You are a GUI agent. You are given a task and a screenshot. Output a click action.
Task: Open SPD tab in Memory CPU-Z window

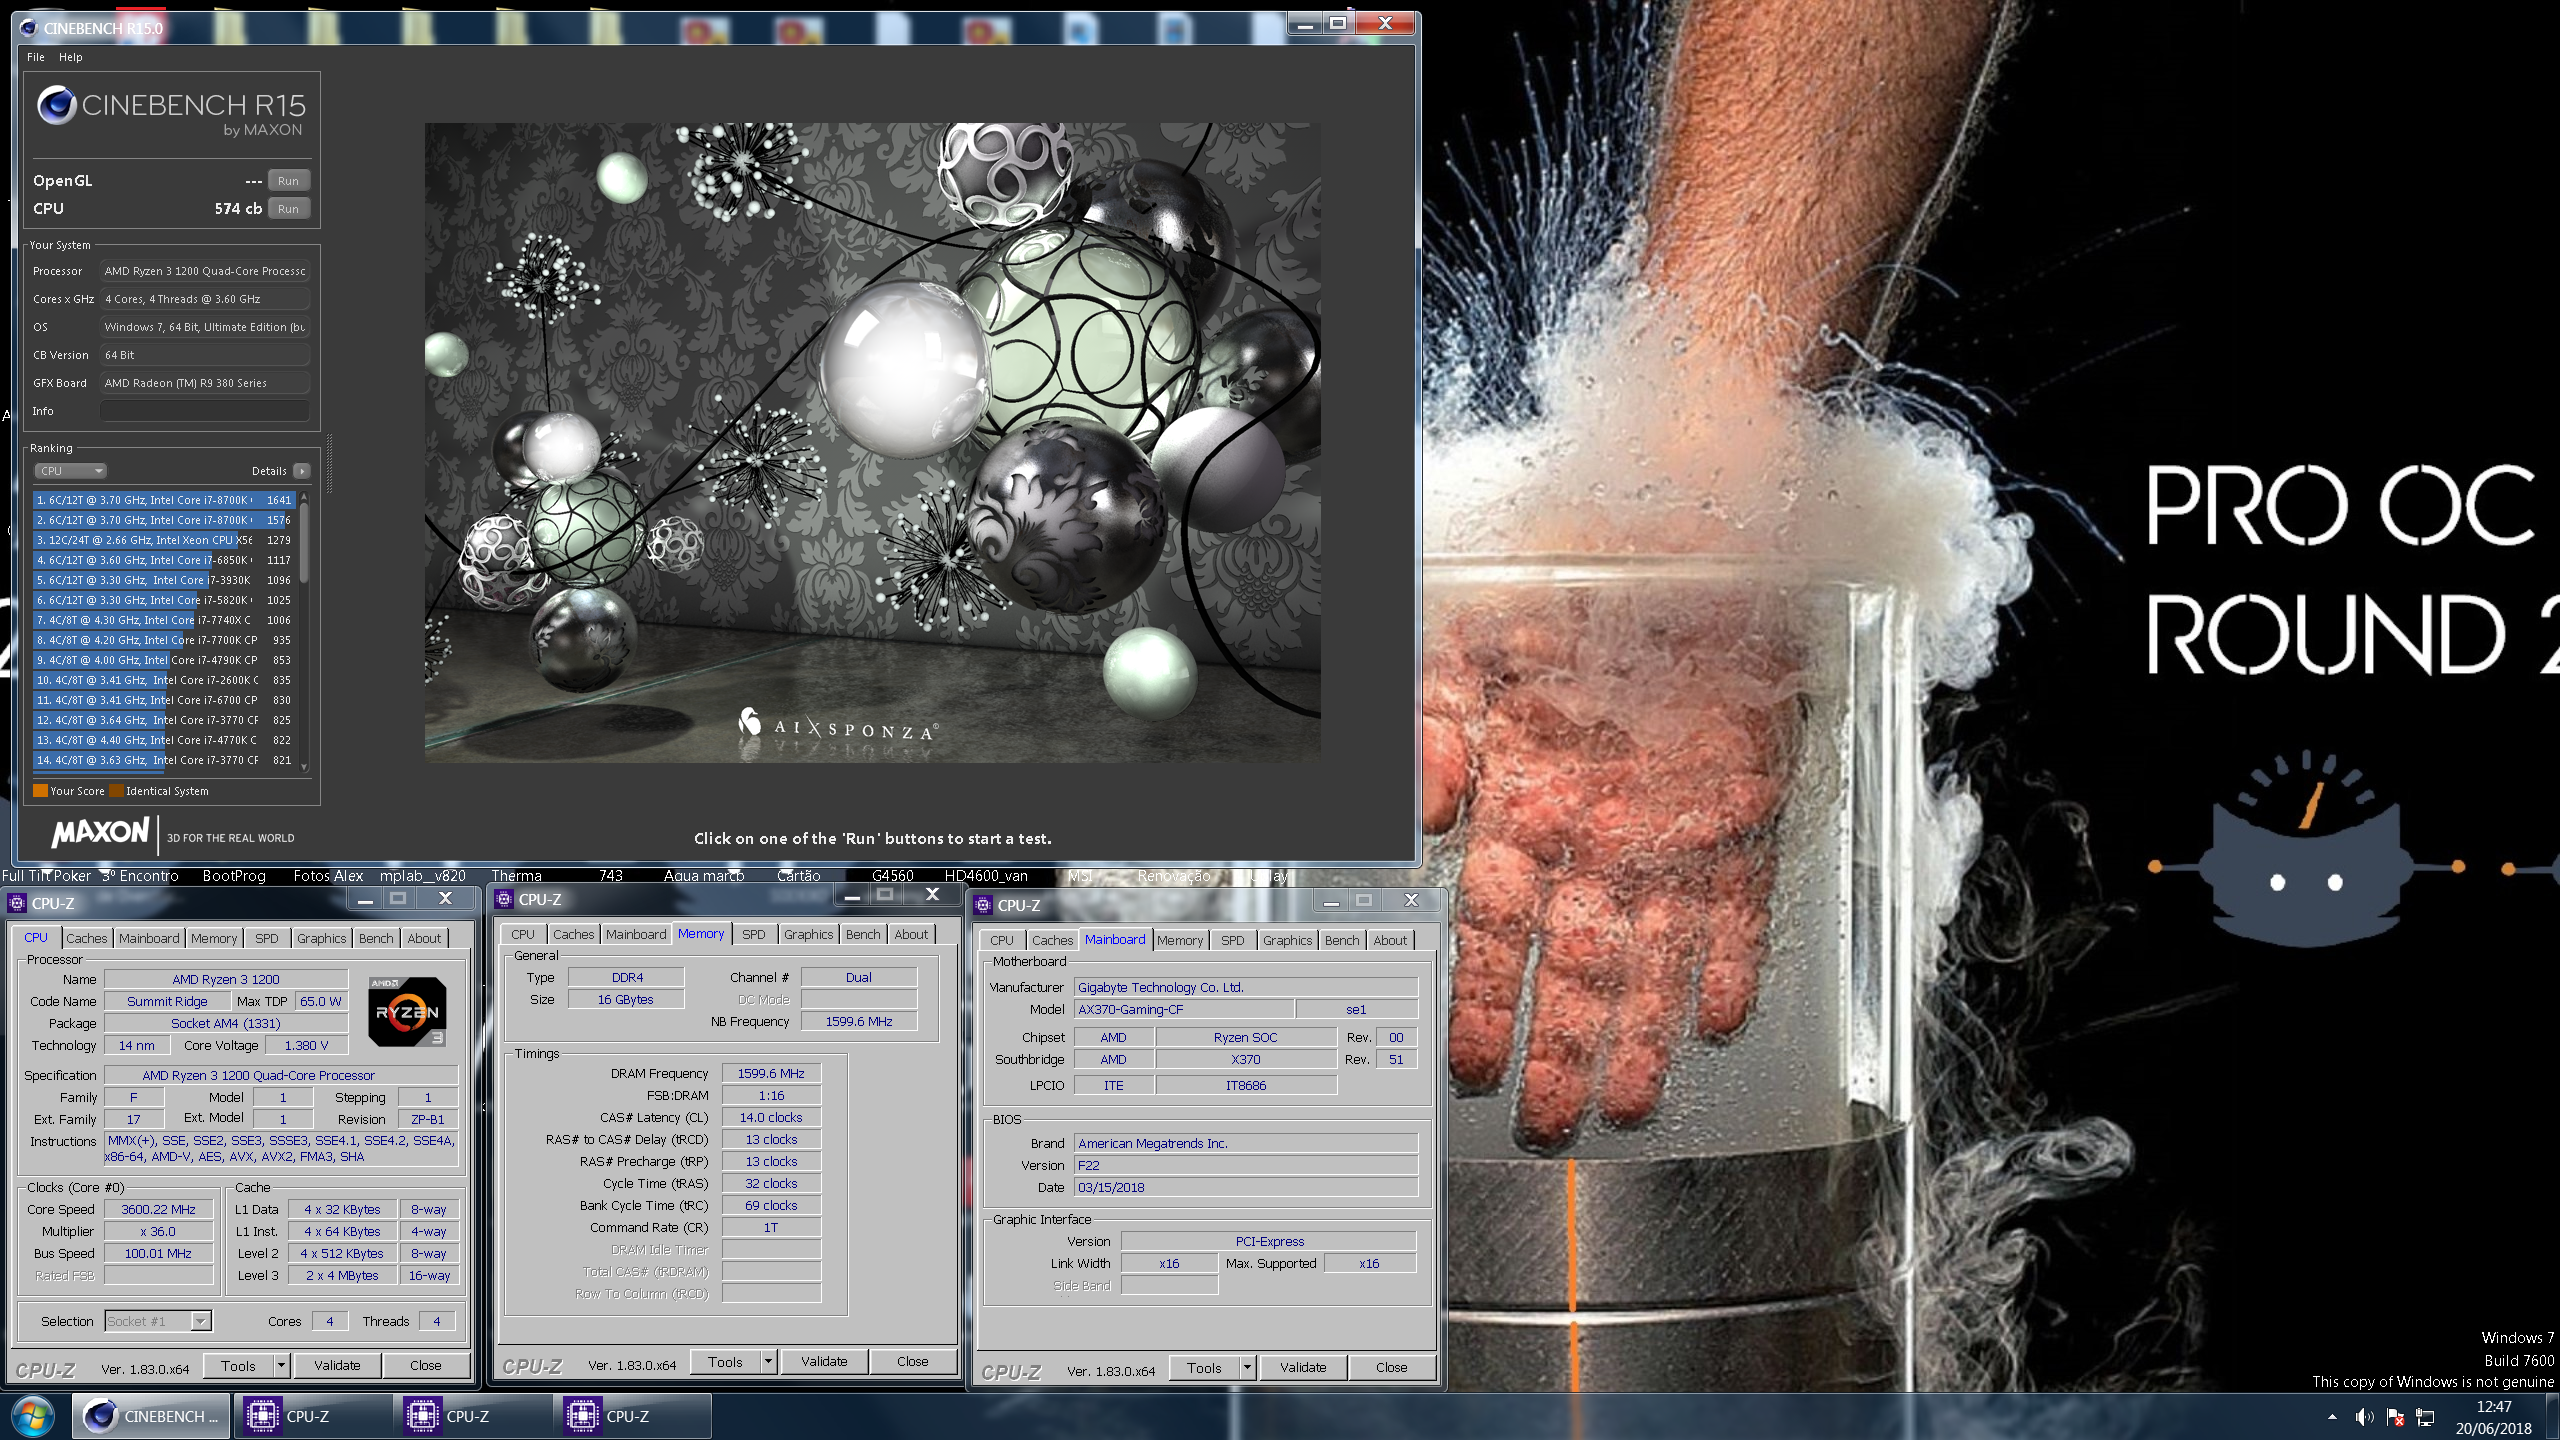point(754,934)
